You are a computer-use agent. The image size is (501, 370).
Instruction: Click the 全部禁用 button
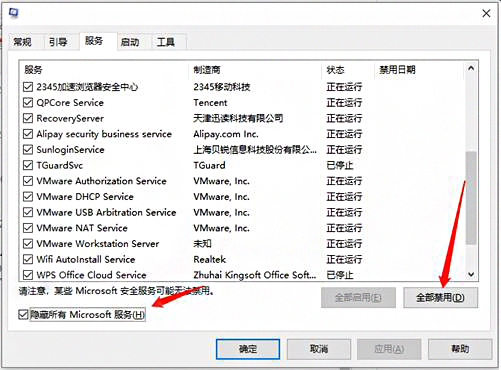point(440,297)
